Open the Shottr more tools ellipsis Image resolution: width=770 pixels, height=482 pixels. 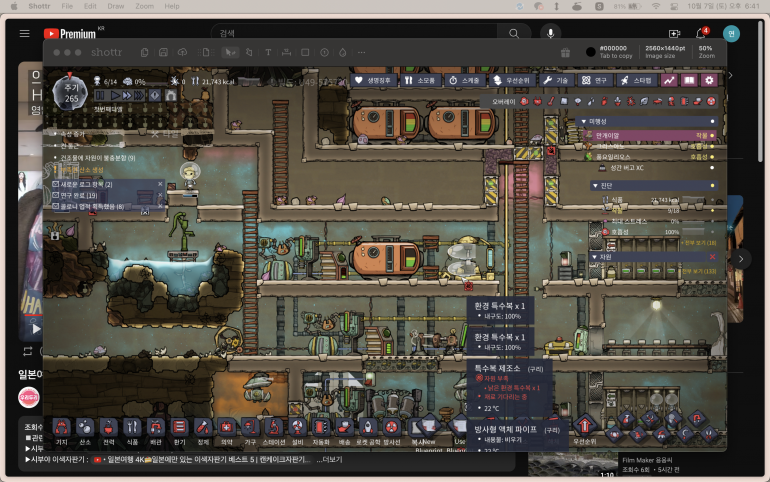point(361,53)
